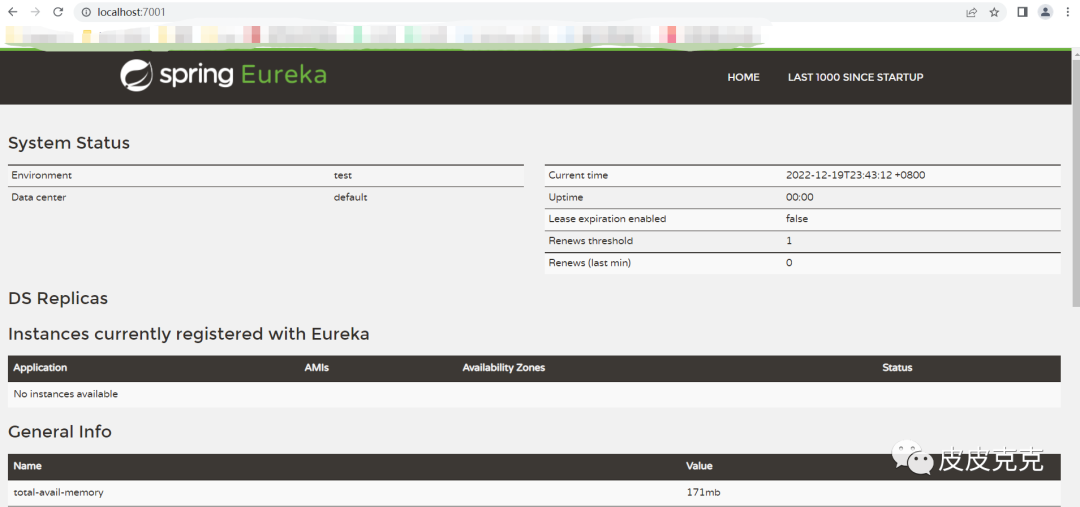1080x507 pixels.
Task: Click the Name column header
Action: tap(28, 466)
